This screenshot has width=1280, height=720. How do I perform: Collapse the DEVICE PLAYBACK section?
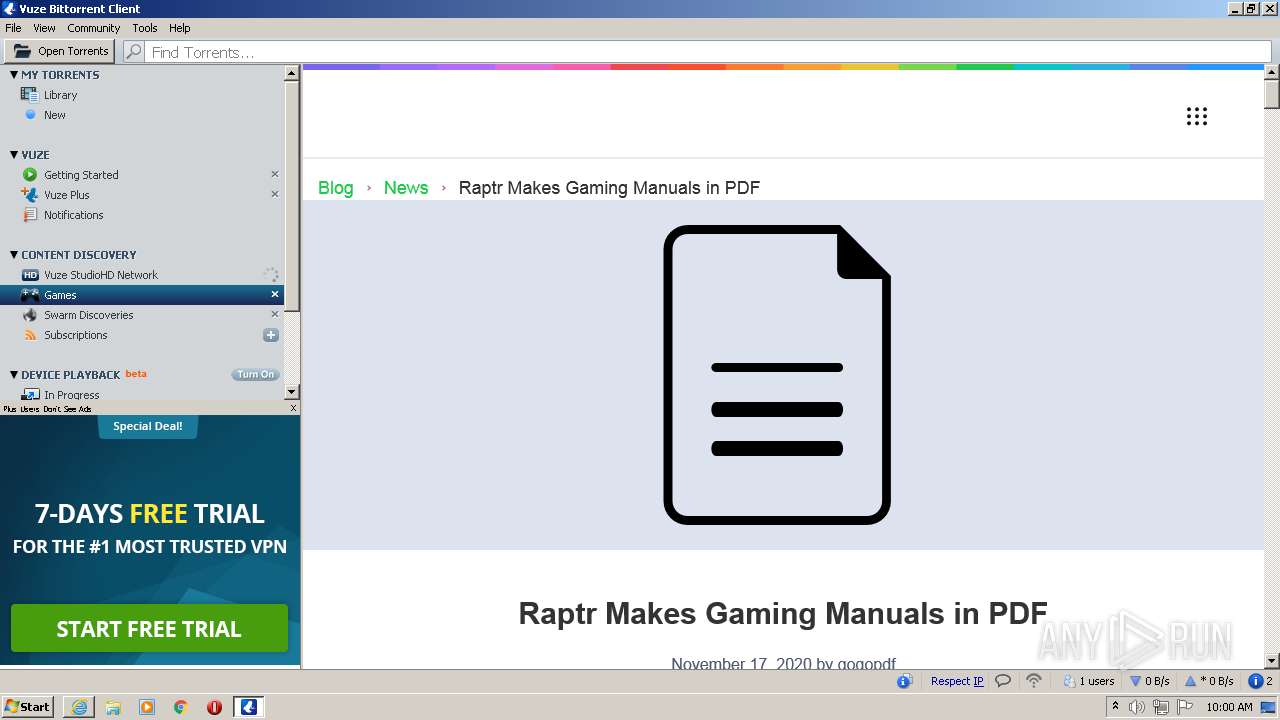(x=14, y=375)
